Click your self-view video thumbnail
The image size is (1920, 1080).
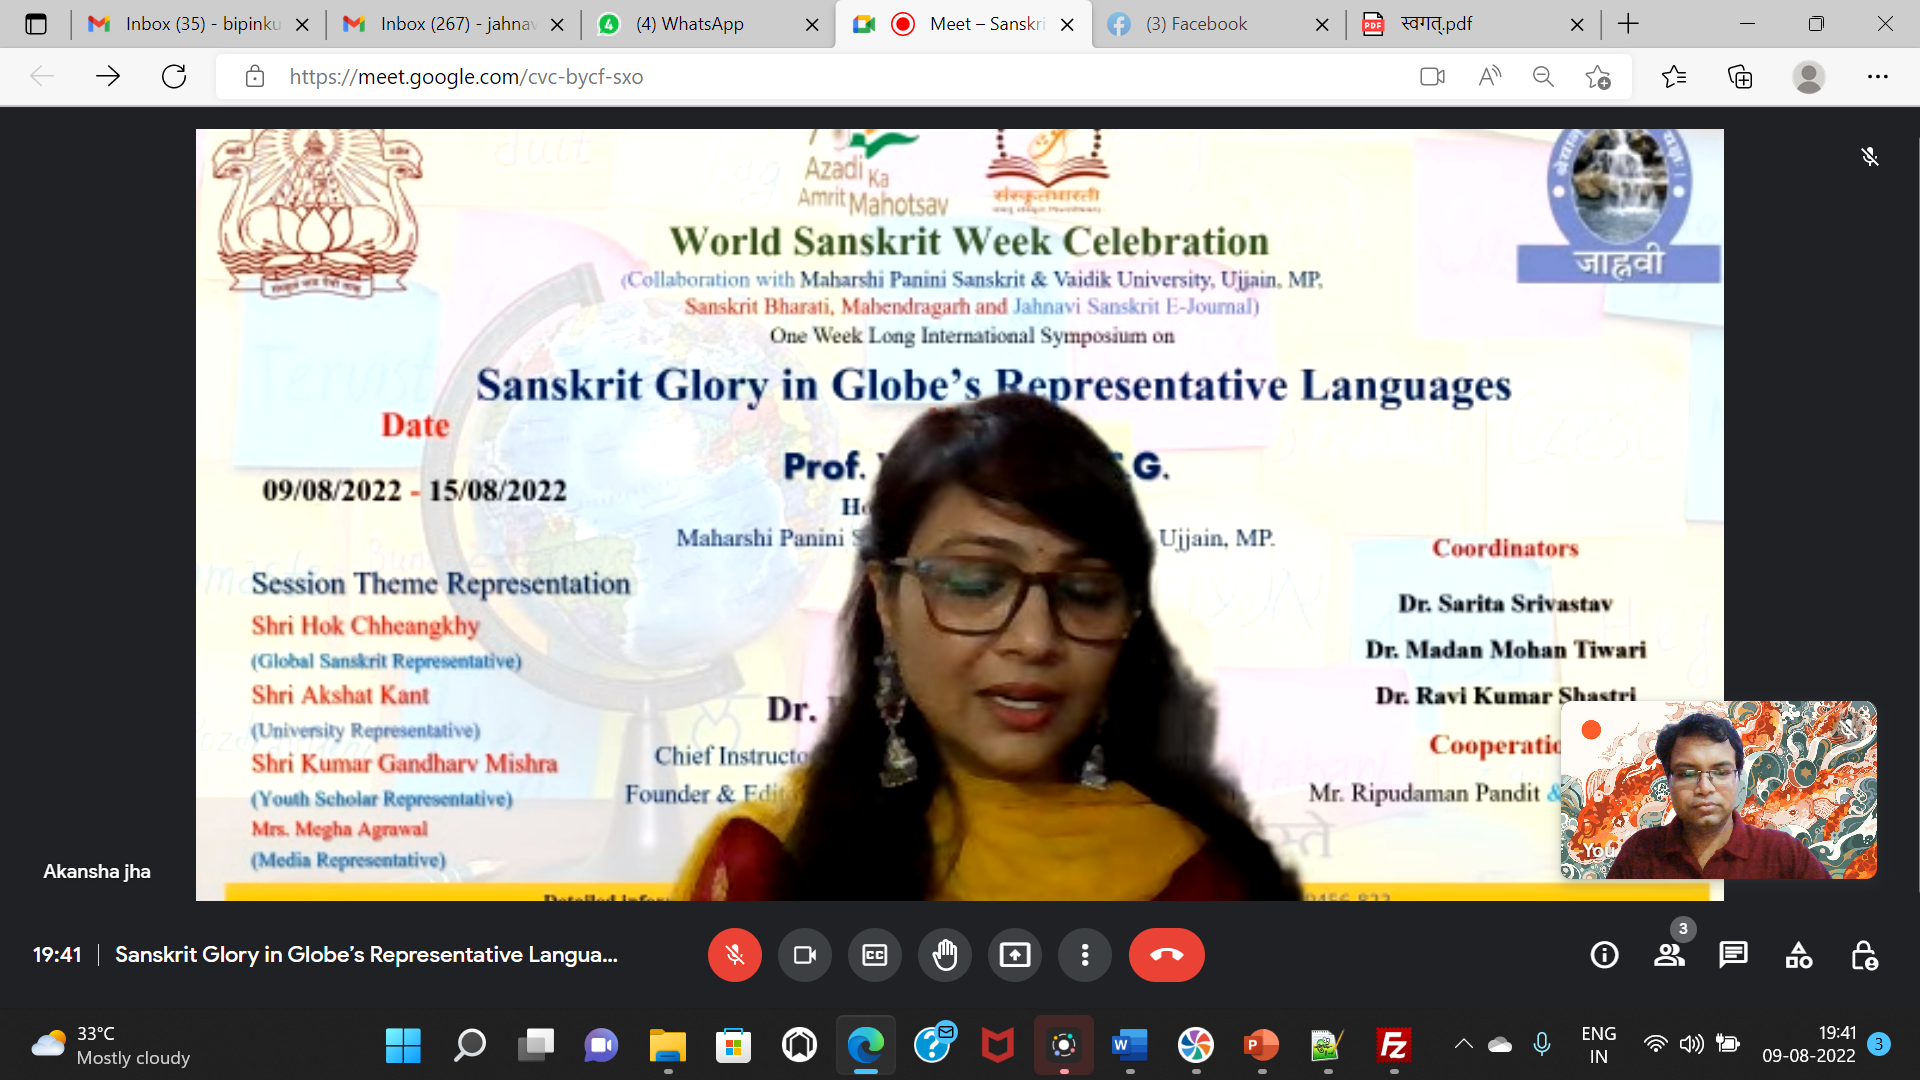coord(1718,790)
